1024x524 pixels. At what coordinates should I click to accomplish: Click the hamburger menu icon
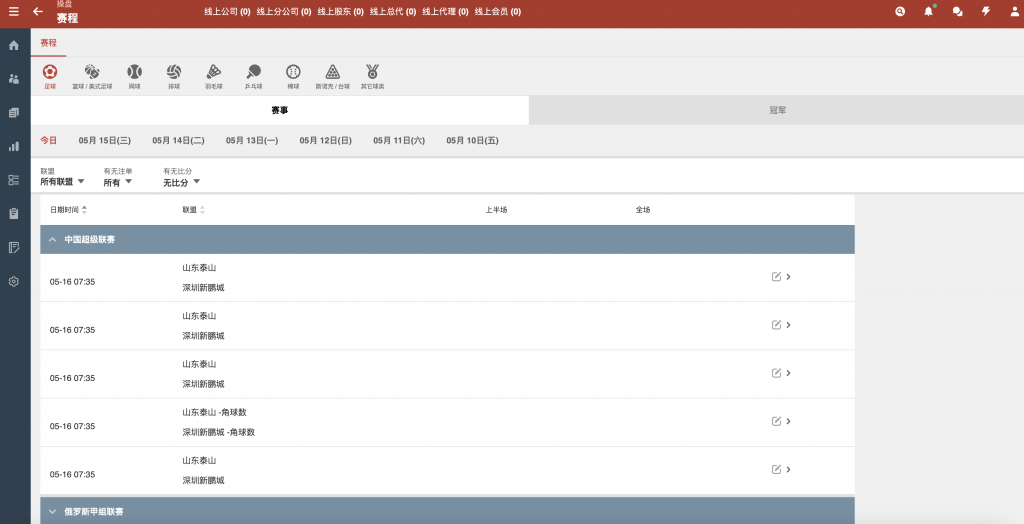(14, 12)
